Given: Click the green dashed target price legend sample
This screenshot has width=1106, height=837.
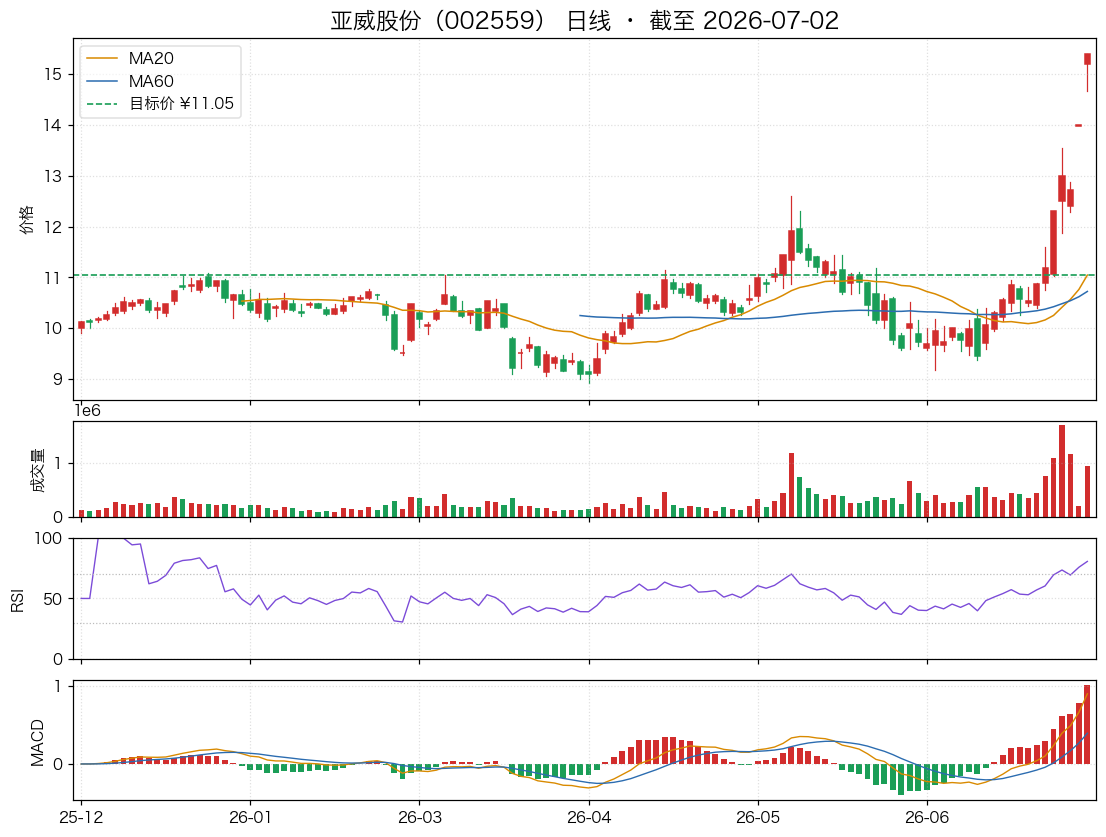Looking at the screenshot, I should pos(102,104).
